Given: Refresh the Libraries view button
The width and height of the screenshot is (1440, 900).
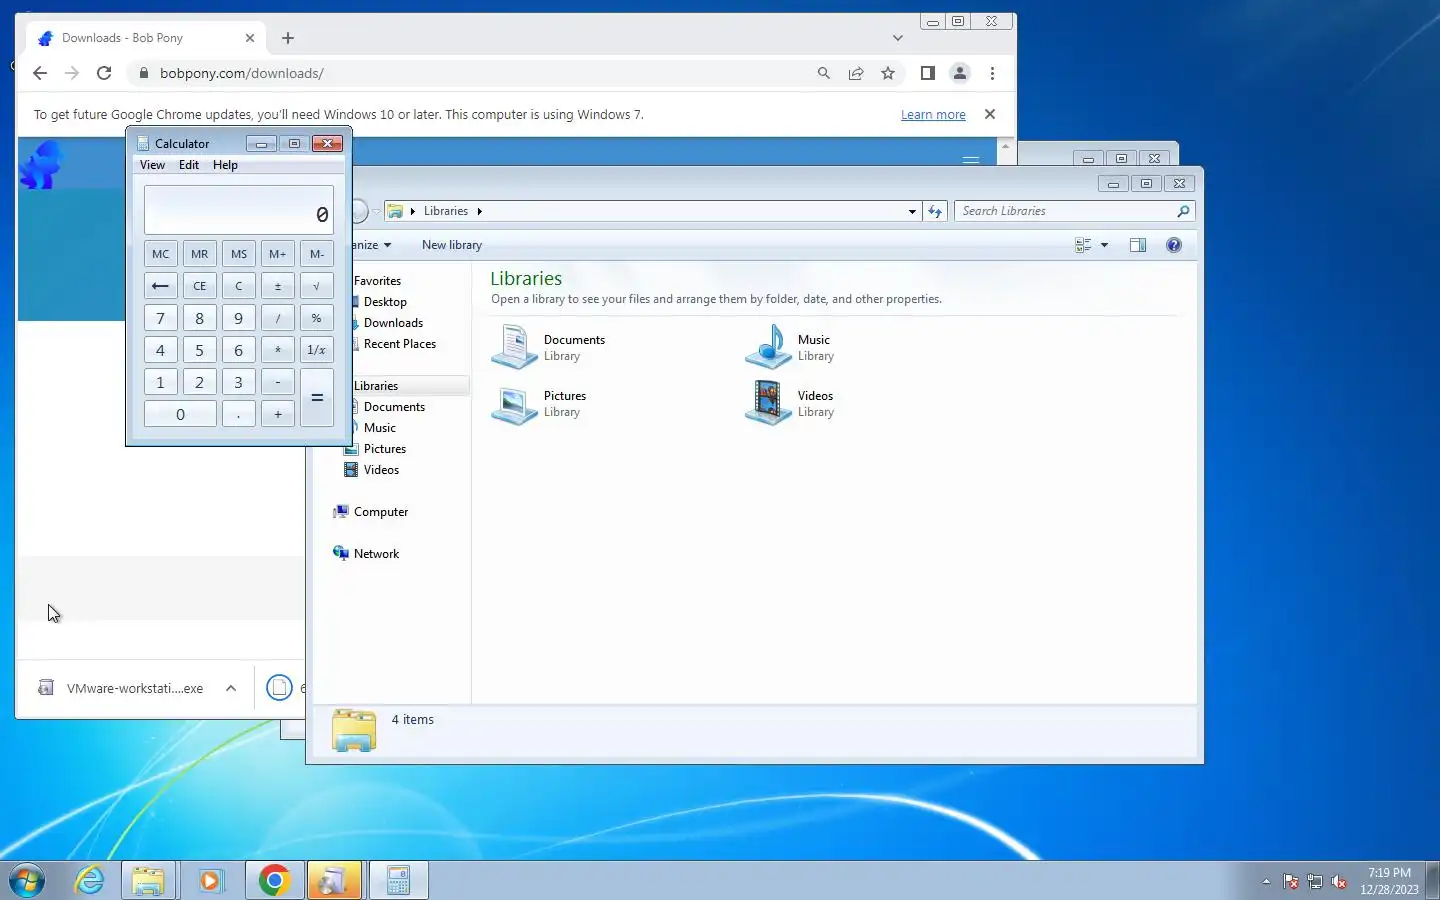Looking at the screenshot, I should (935, 211).
